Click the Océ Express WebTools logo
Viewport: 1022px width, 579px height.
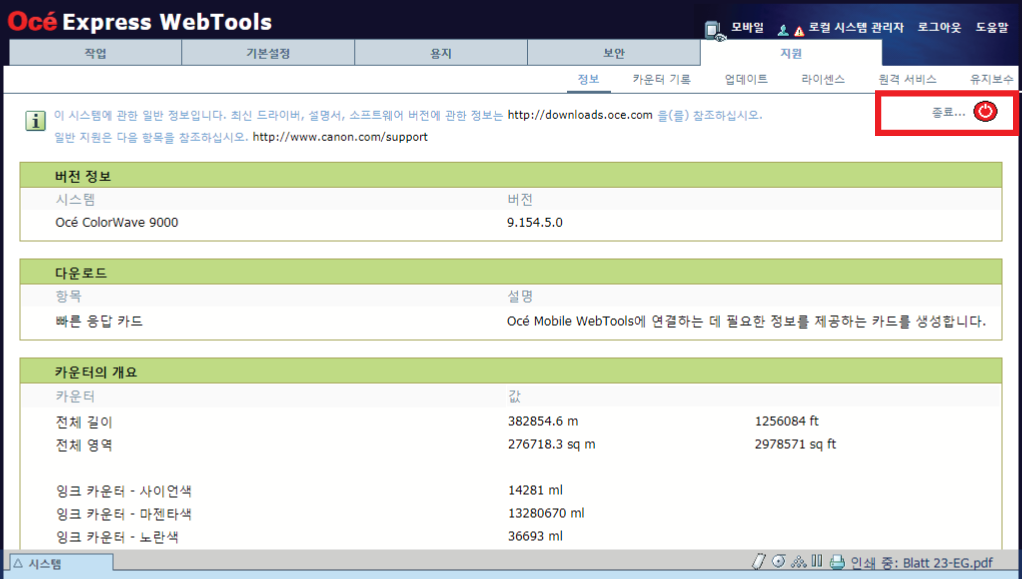(x=139, y=22)
